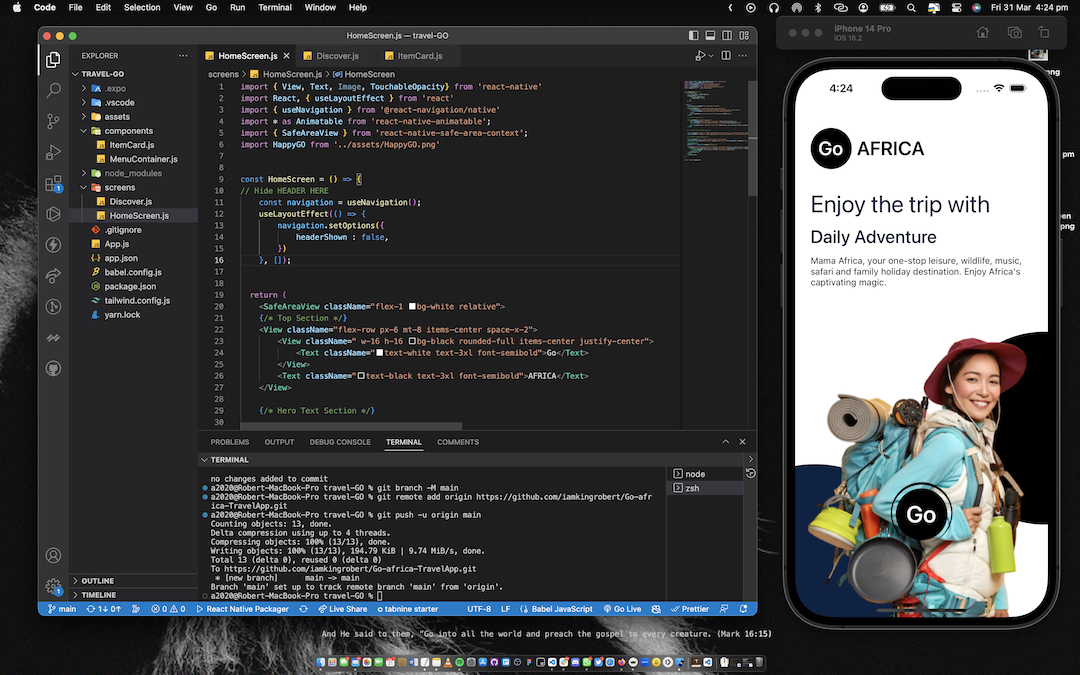
Task: Toggle split editor layout icon in title bar
Action: 724,56
